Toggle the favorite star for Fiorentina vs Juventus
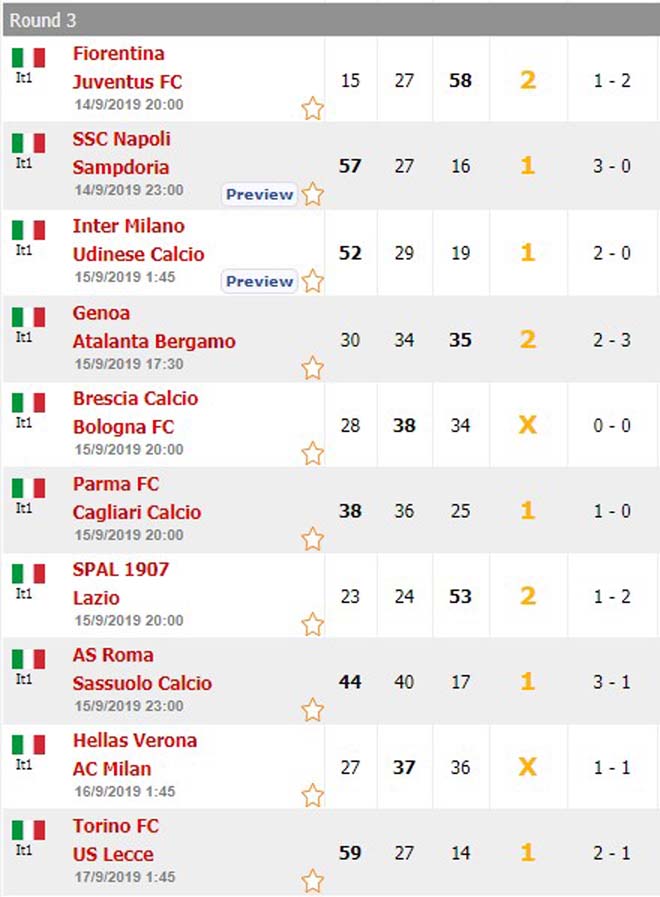 (x=312, y=110)
